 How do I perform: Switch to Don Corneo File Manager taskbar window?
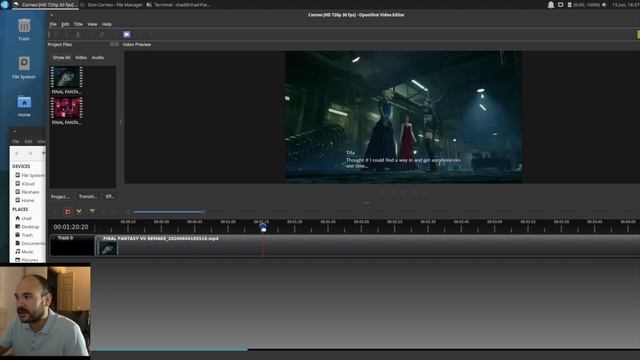click(x=112, y=5)
